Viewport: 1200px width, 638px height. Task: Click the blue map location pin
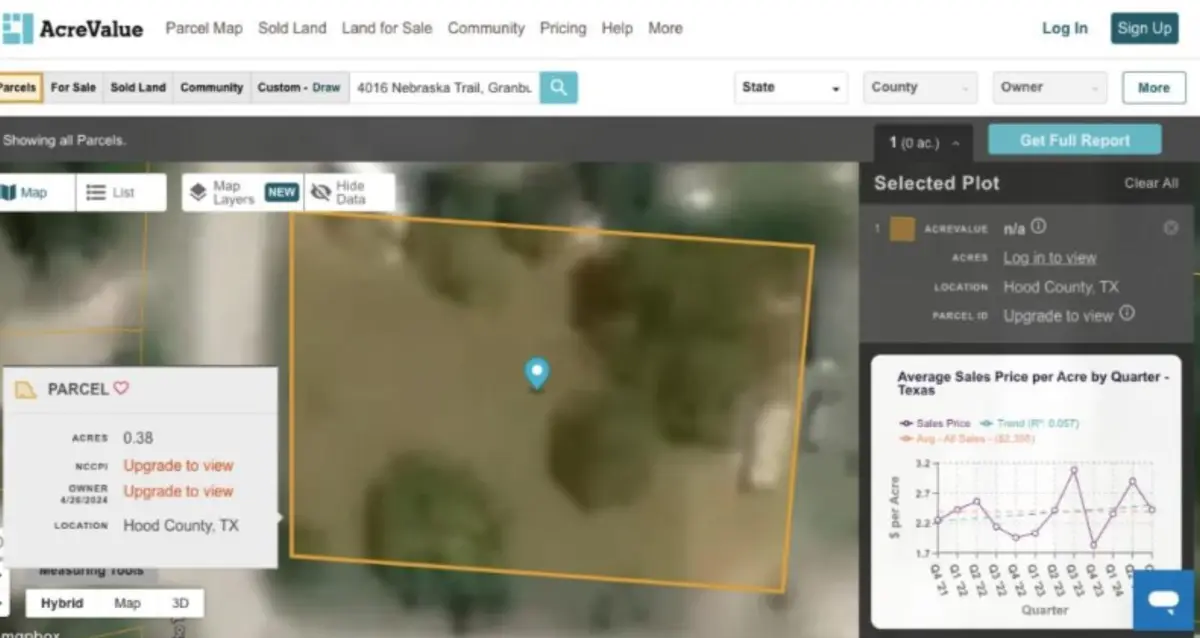pos(537,373)
